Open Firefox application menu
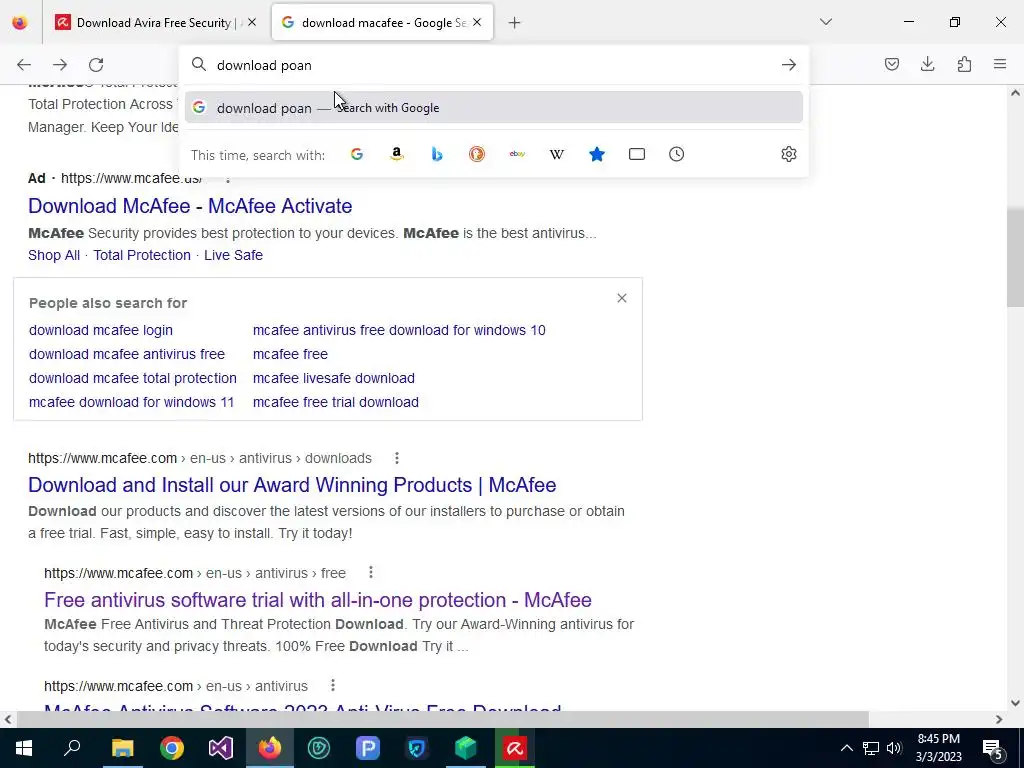The width and height of the screenshot is (1024, 768). pyautogui.click(x=1000, y=64)
